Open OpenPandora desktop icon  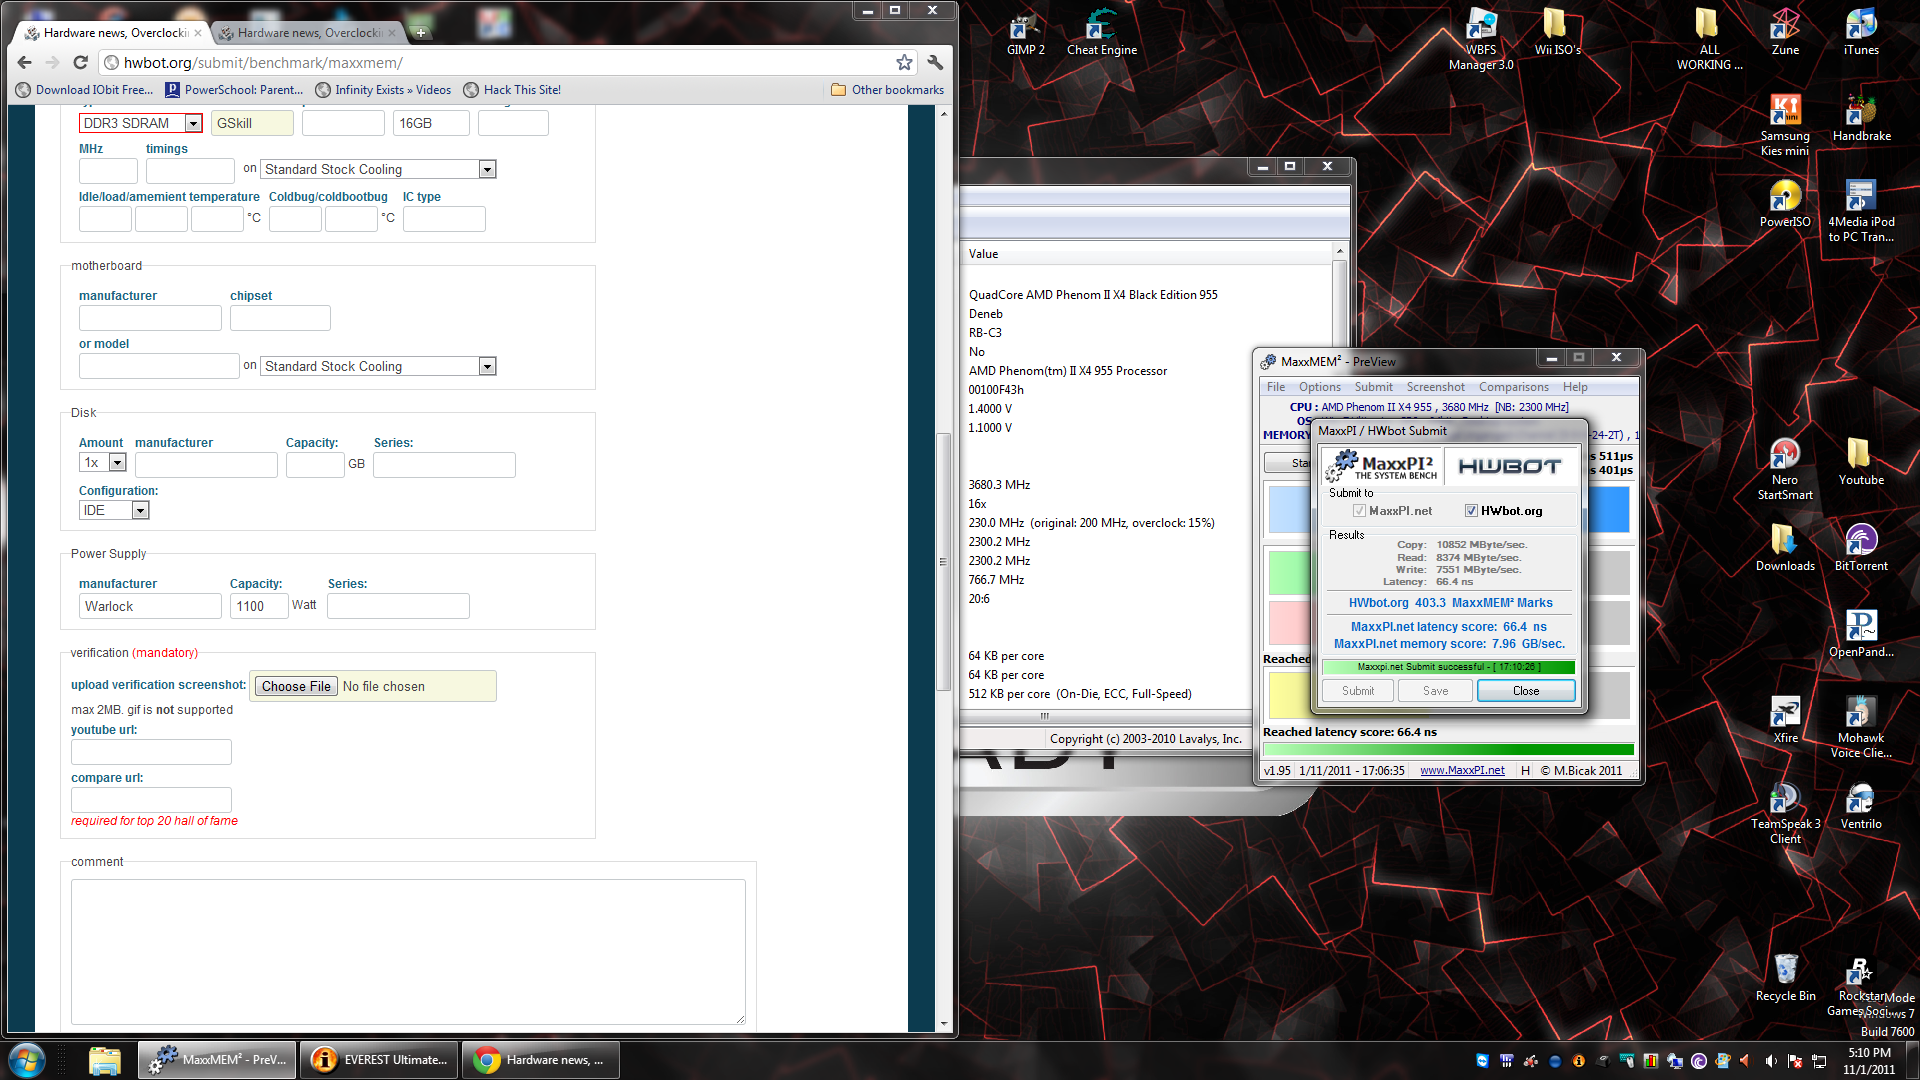click(1861, 635)
